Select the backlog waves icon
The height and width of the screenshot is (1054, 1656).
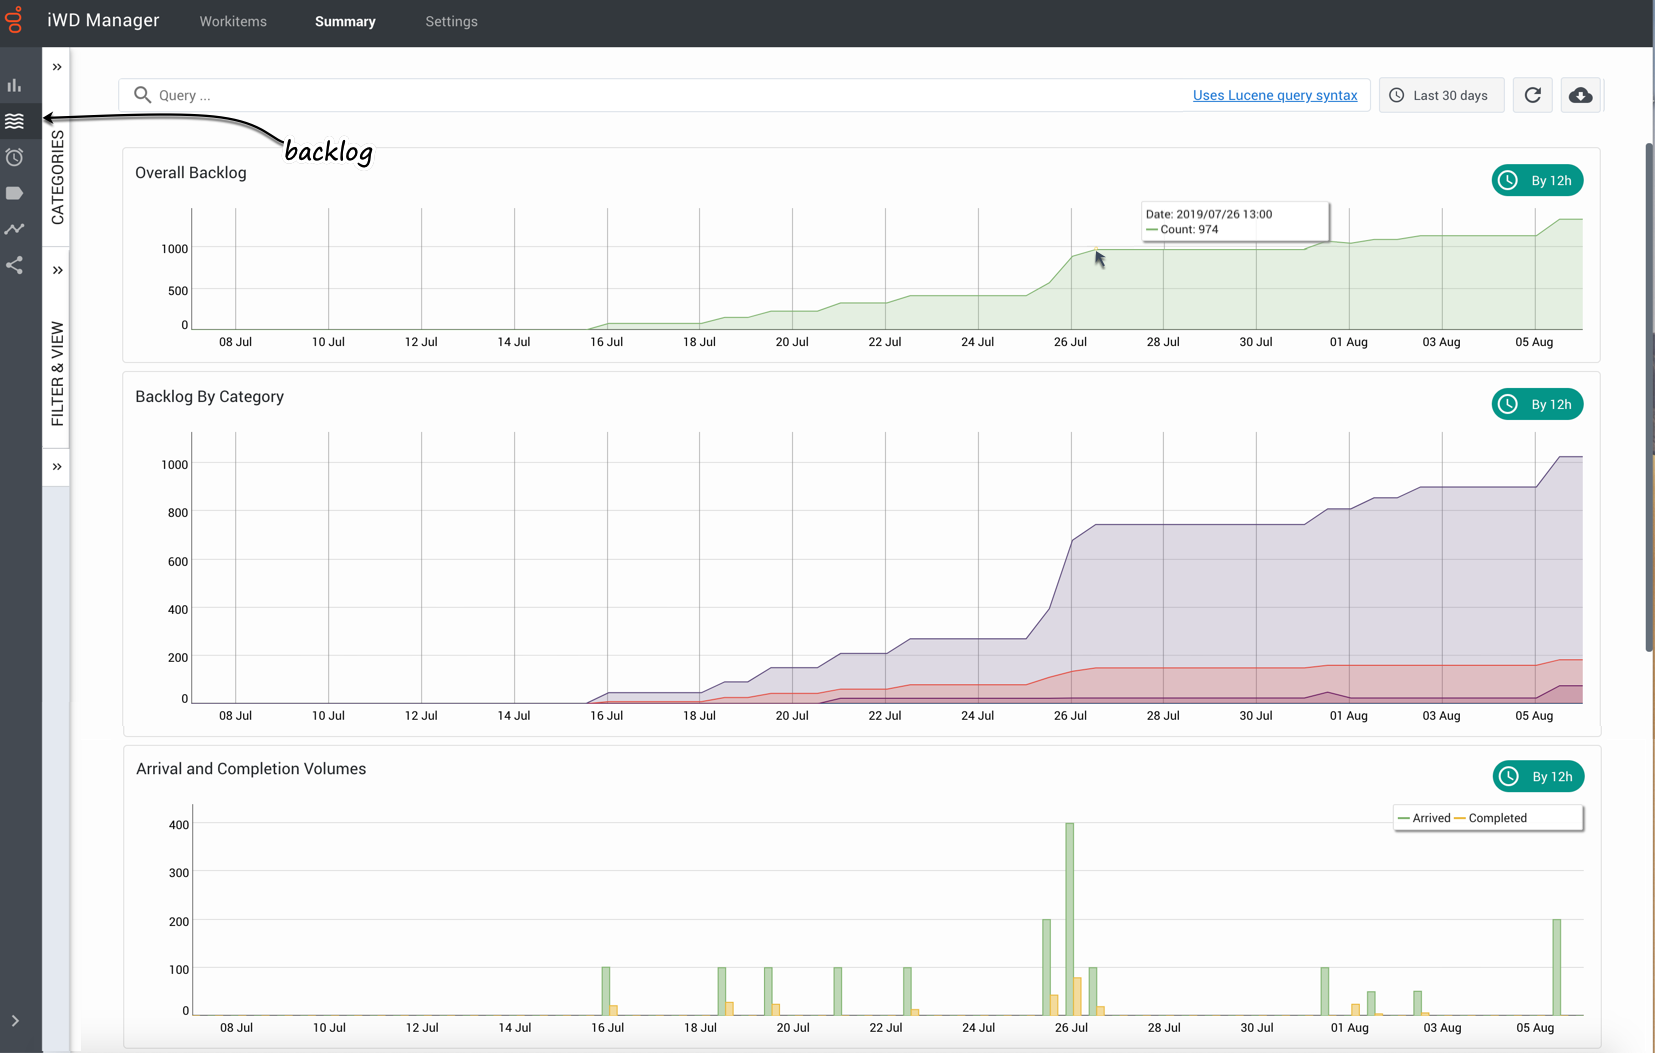point(14,121)
